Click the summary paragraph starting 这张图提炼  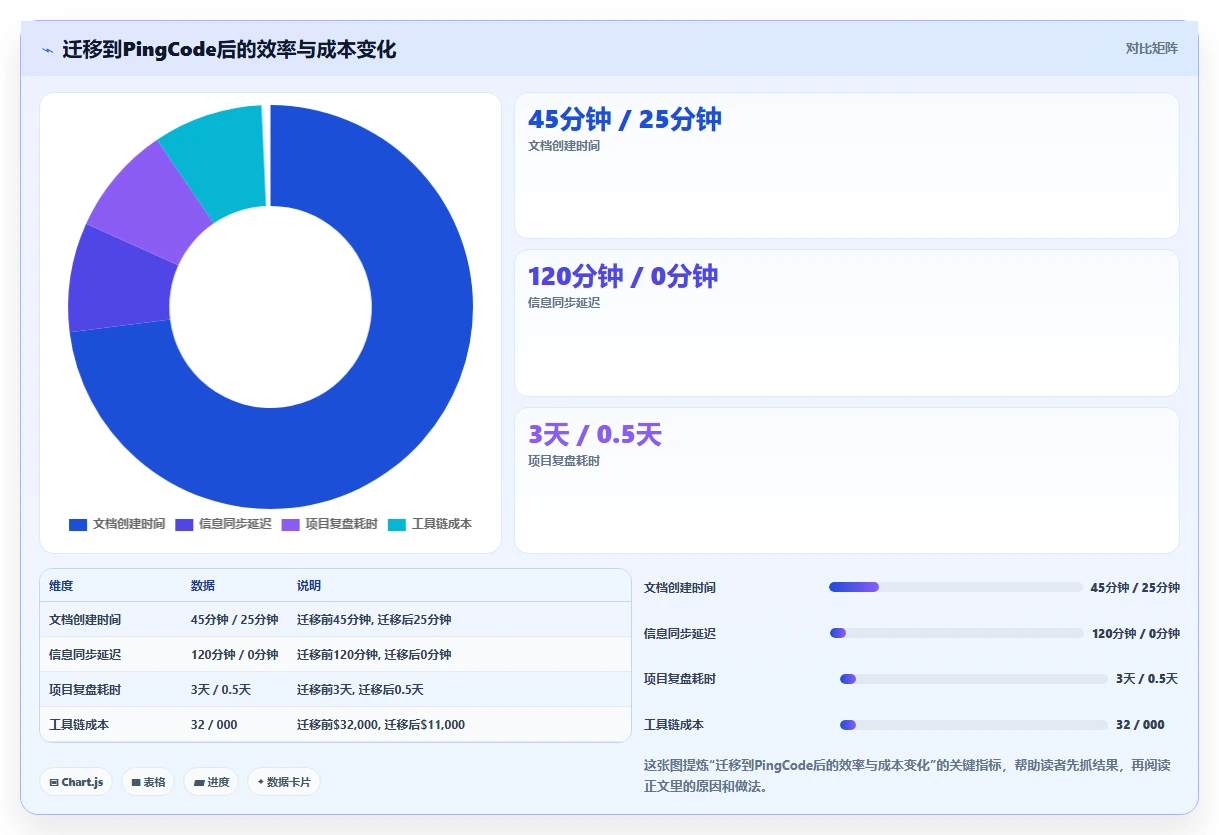click(907, 776)
